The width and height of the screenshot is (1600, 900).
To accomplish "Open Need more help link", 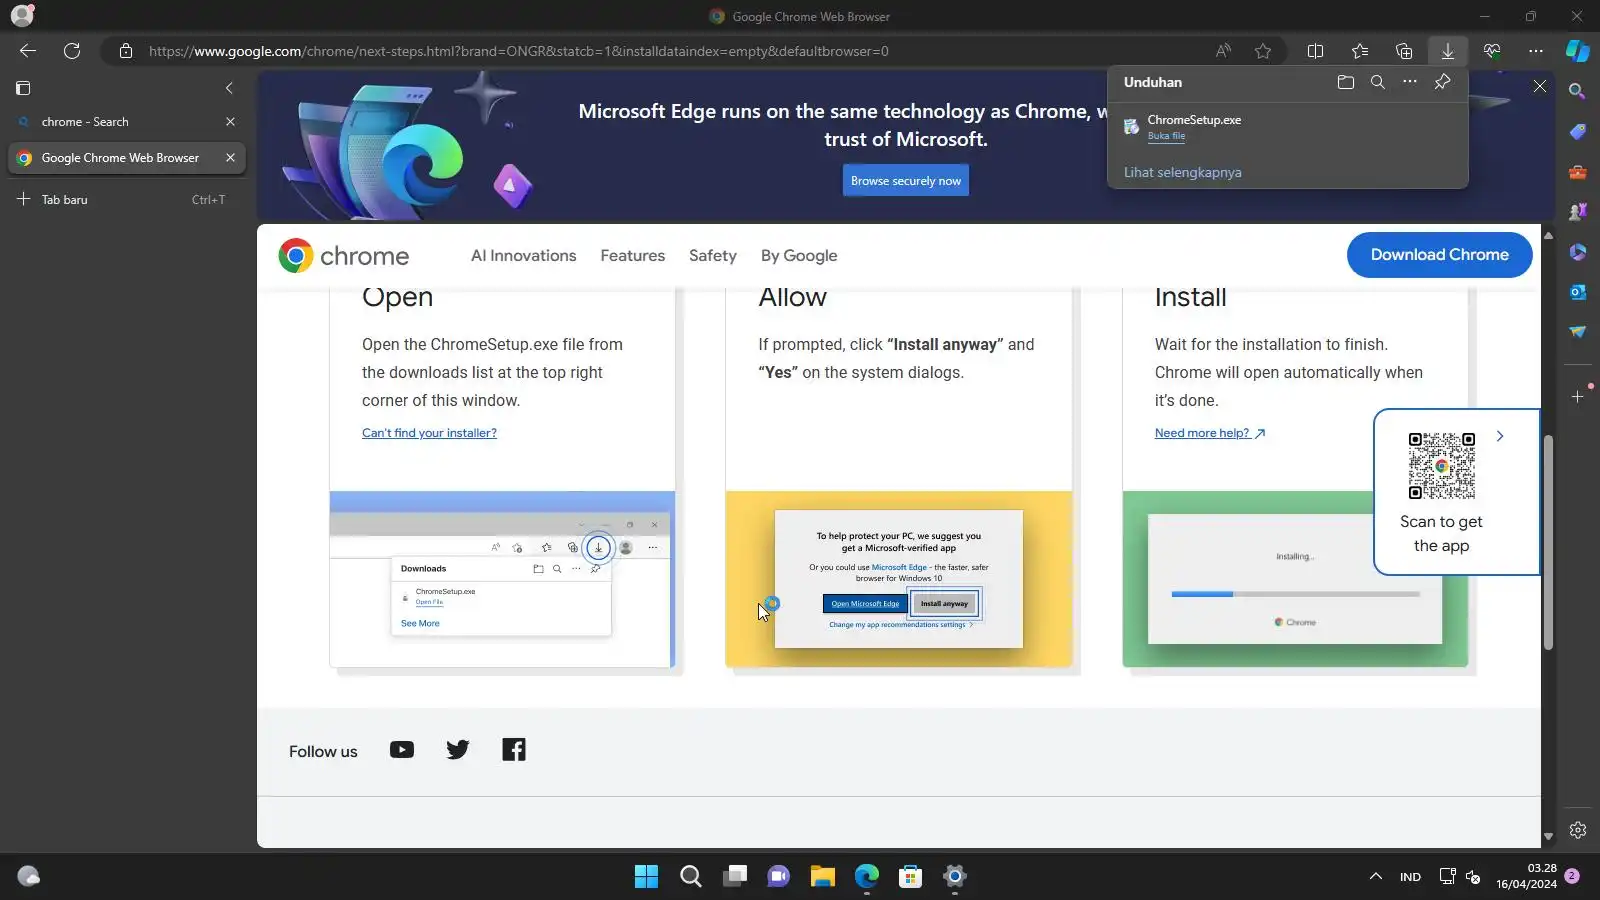I will pos(1209,433).
